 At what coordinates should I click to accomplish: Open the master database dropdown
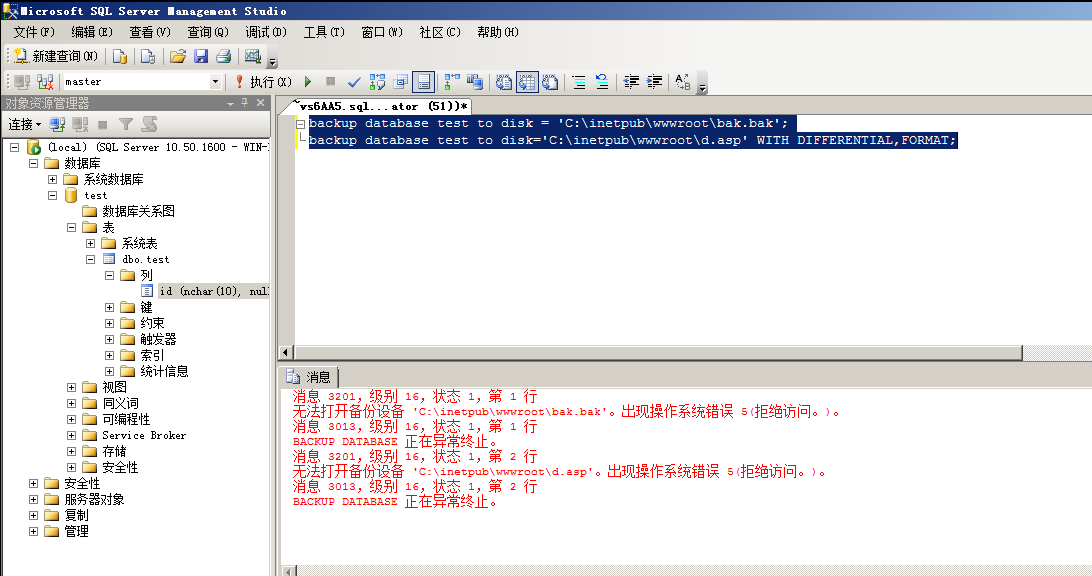[x=215, y=82]
